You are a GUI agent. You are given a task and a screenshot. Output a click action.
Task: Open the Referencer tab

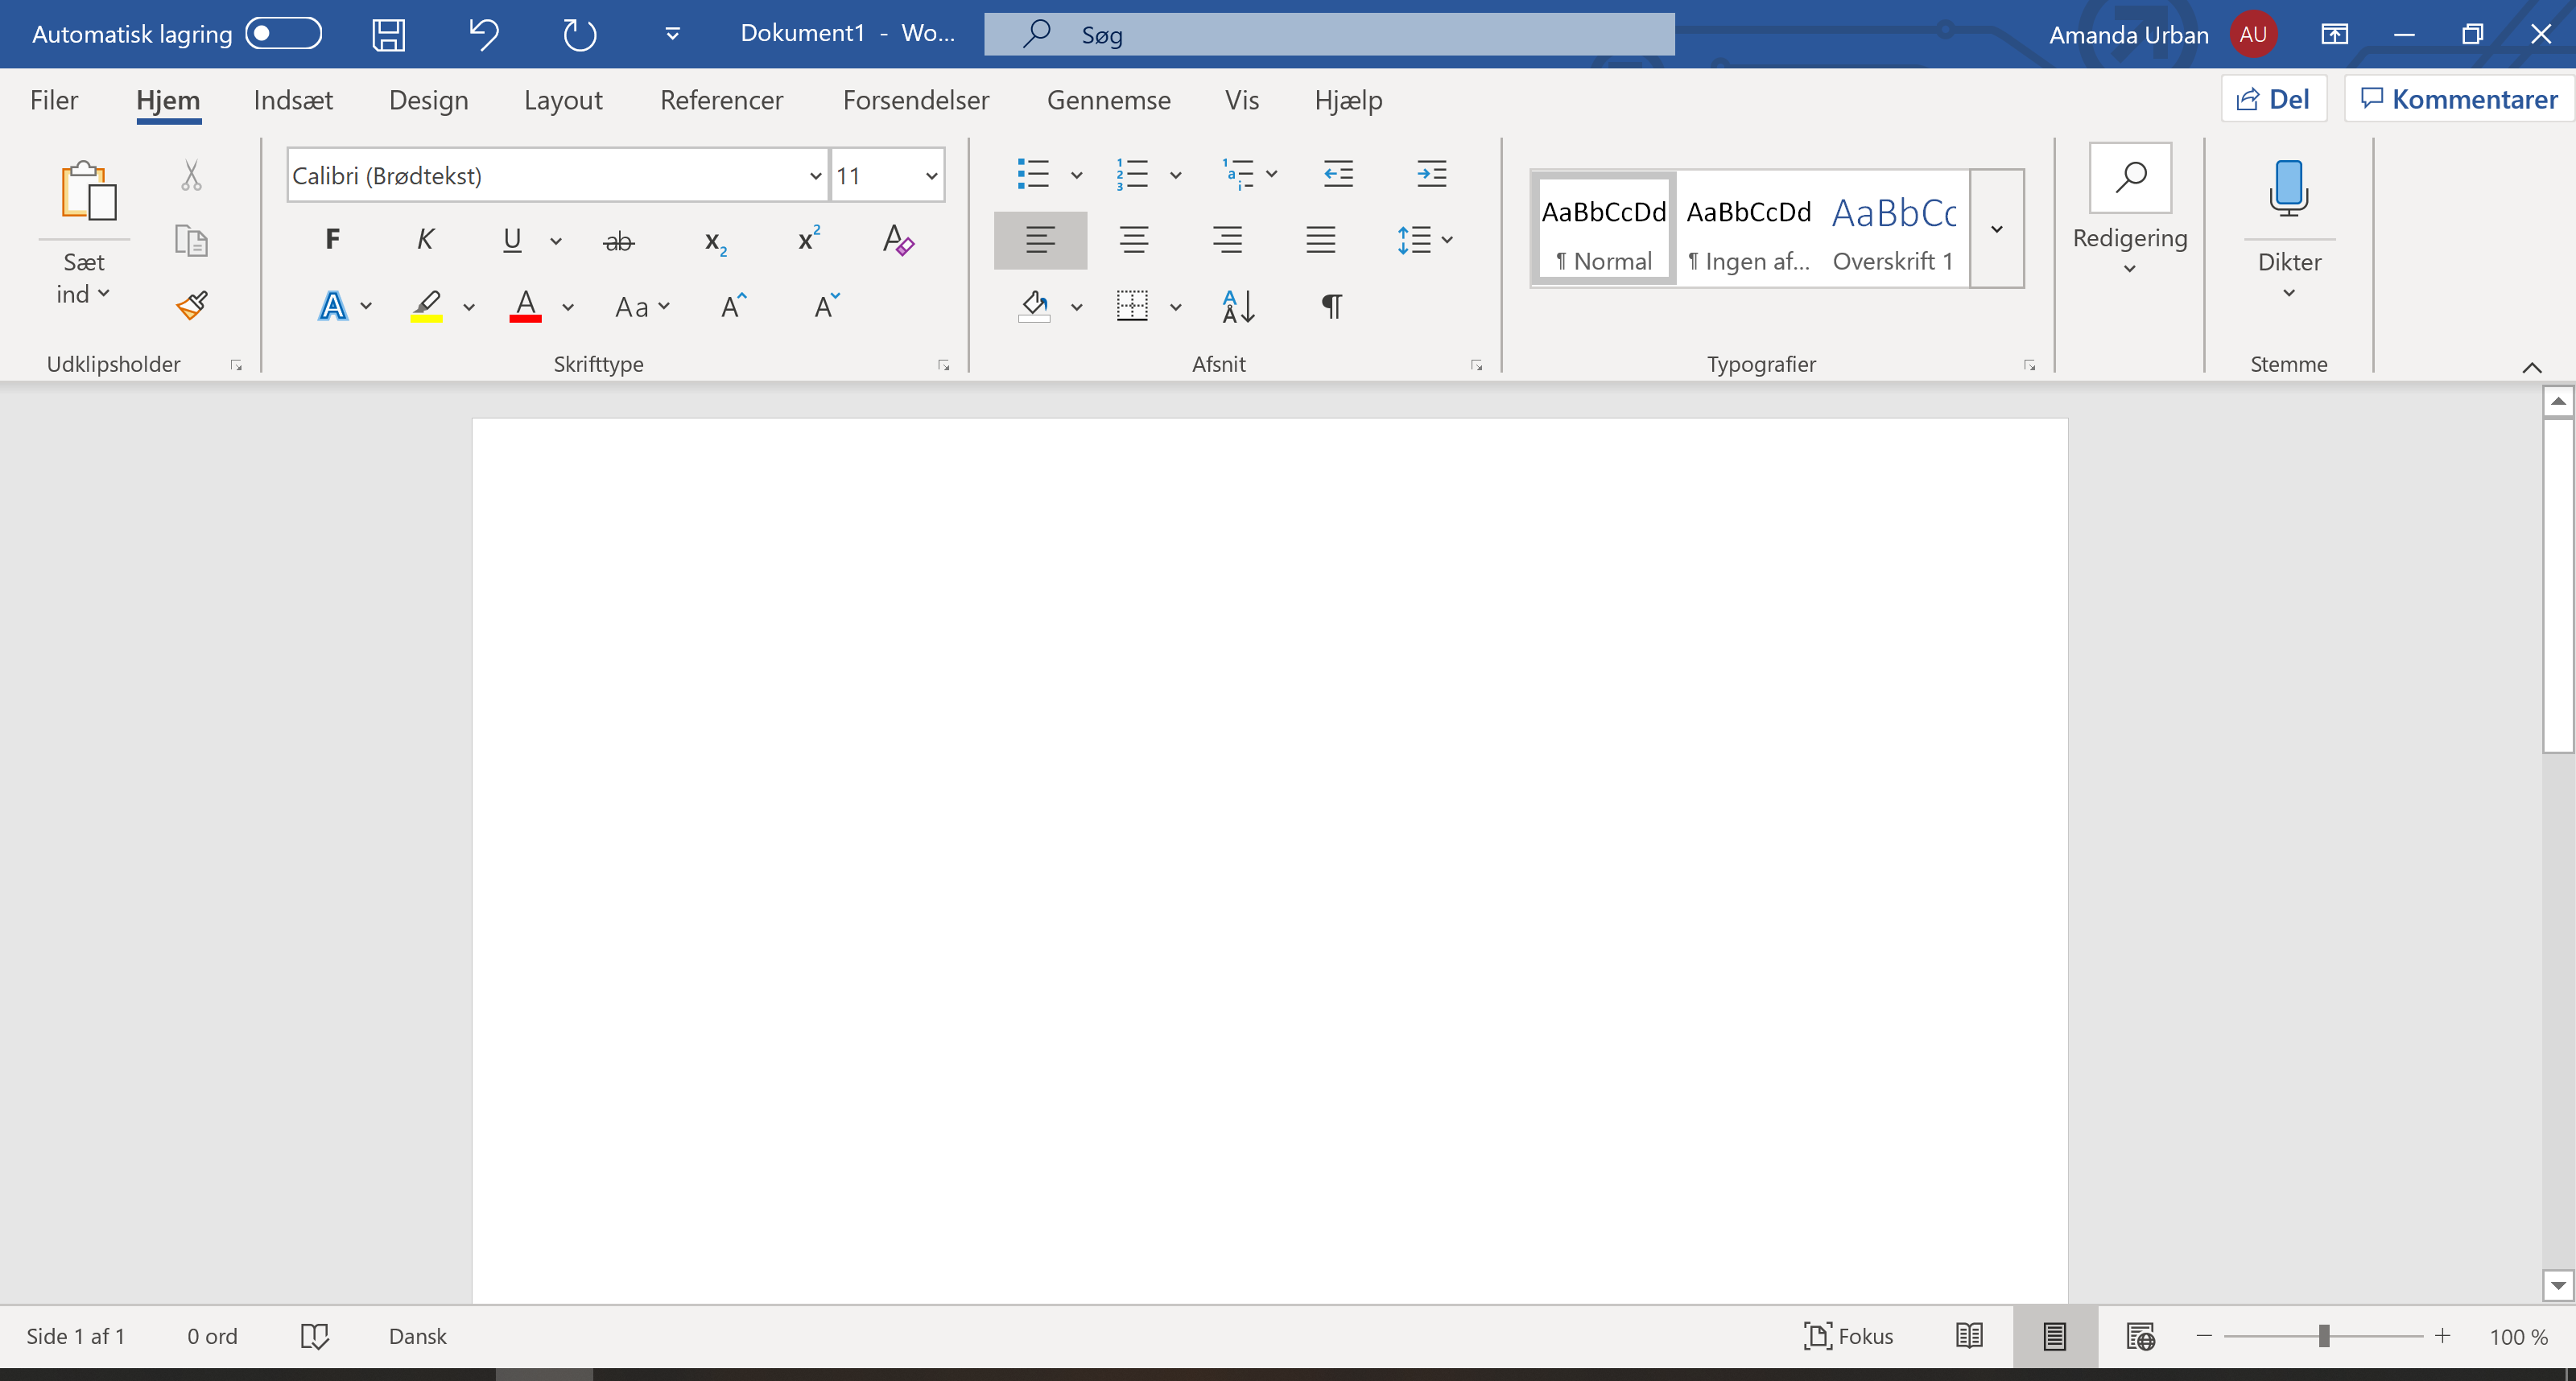[x=721, y=100]
